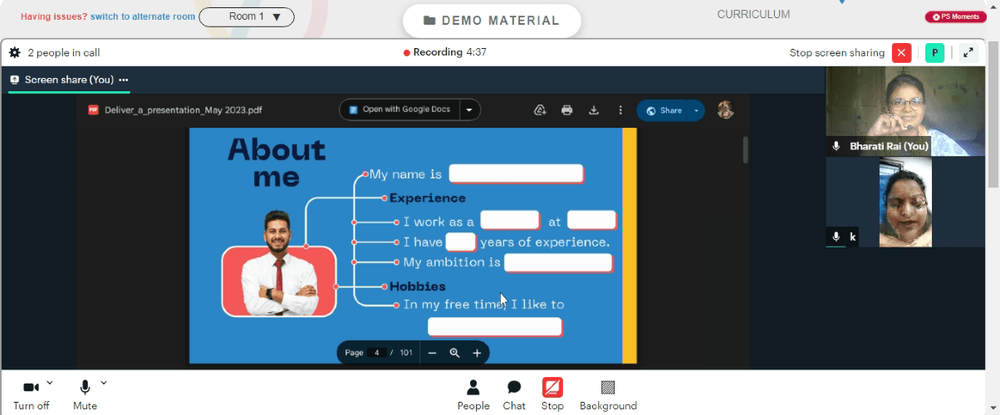The height and width of the screenshot is (415, 1000).
Task: Click PS Moments badge
Action: click(x=956, y=17)
